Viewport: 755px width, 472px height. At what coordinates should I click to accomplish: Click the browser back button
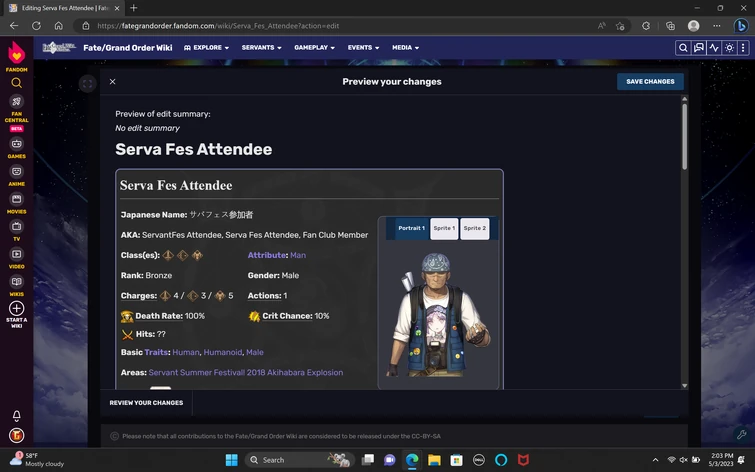point(14,26)
